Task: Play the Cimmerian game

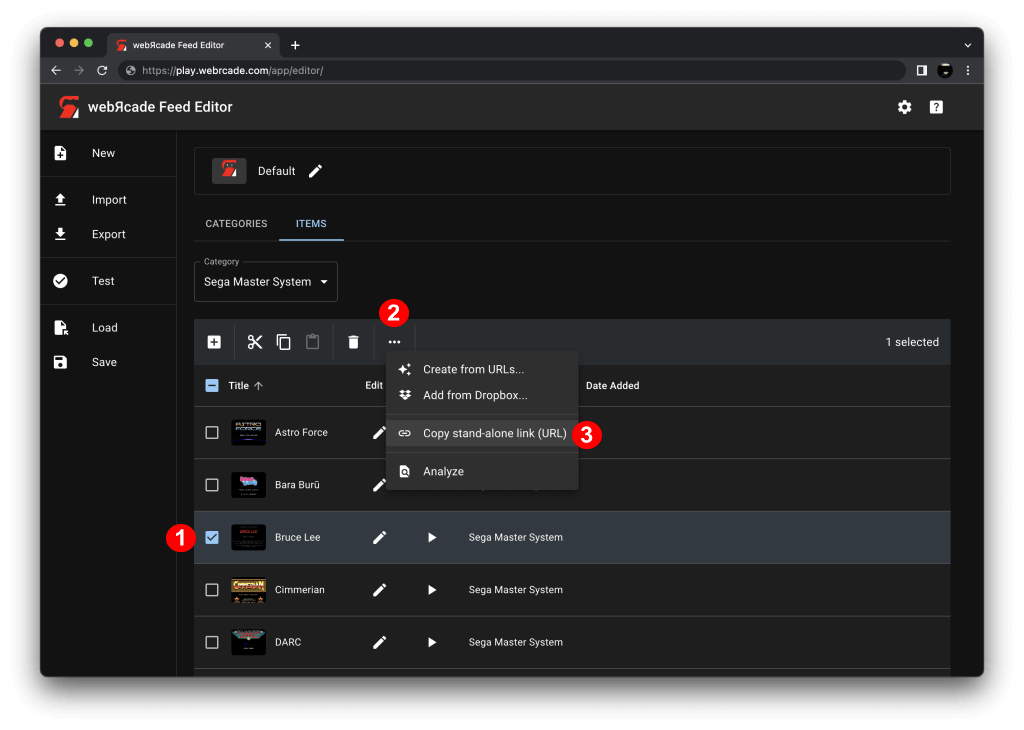Action: (431, 589)
